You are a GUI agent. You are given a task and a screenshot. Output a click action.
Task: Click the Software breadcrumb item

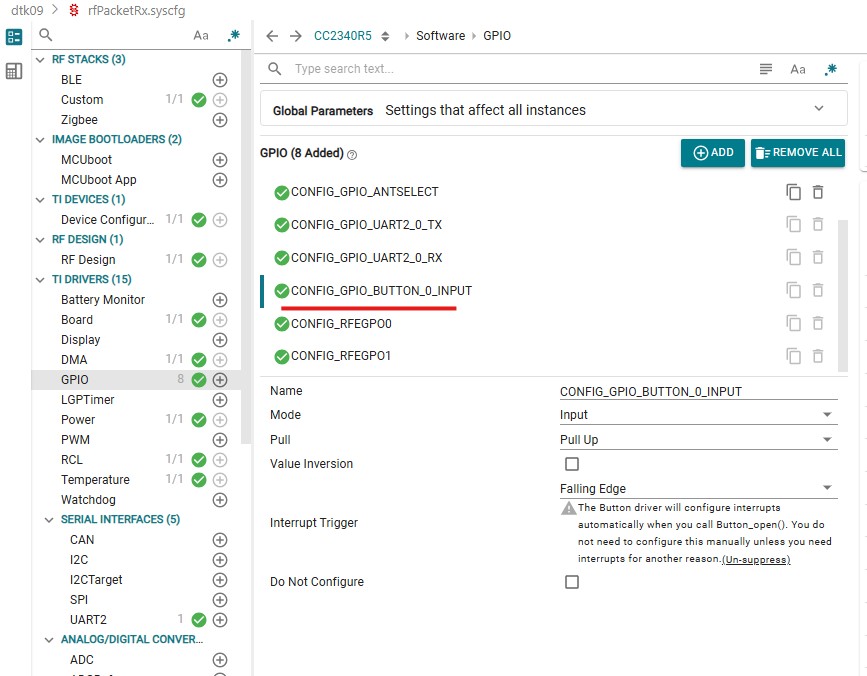(440, 36)
